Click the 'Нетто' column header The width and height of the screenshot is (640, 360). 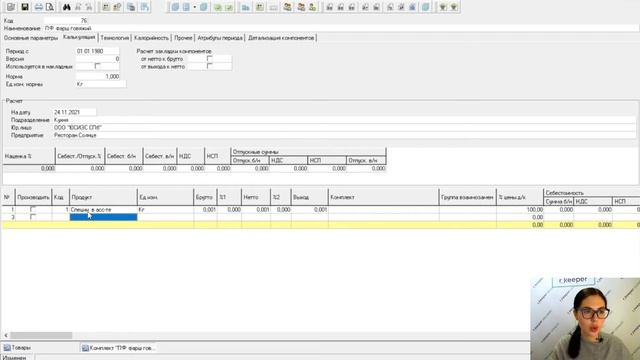[x=256, y=197]
